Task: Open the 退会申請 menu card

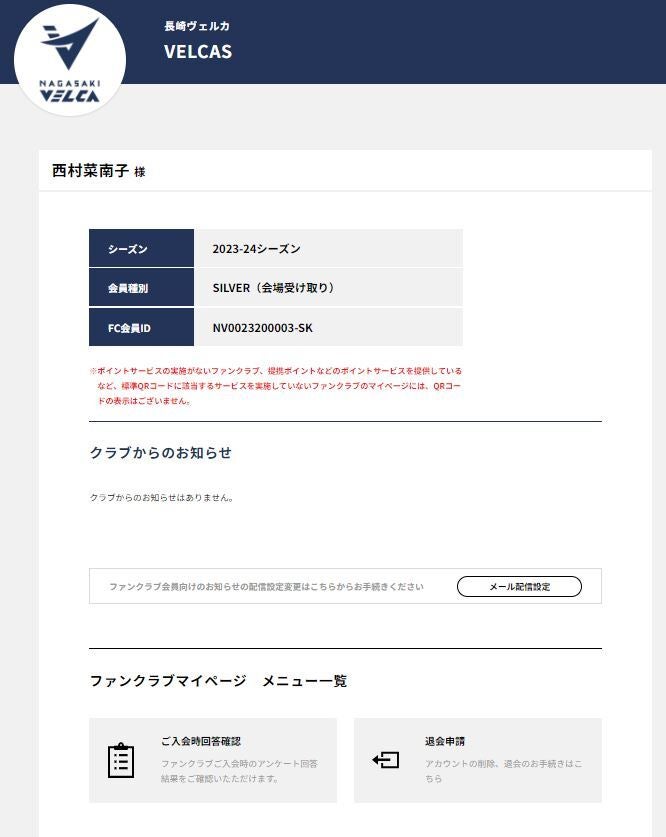Action: click(x=478, y=760)
